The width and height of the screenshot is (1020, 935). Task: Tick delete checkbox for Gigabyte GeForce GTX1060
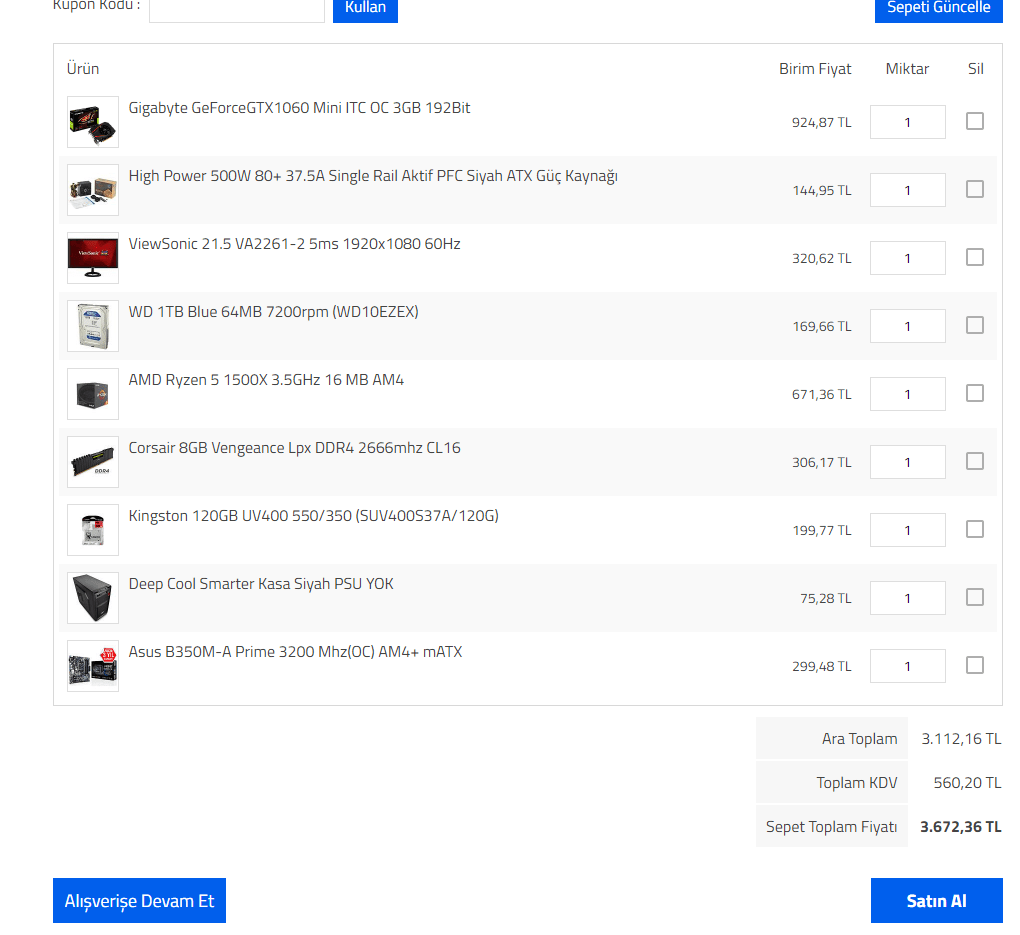click(x=974, y=121)
